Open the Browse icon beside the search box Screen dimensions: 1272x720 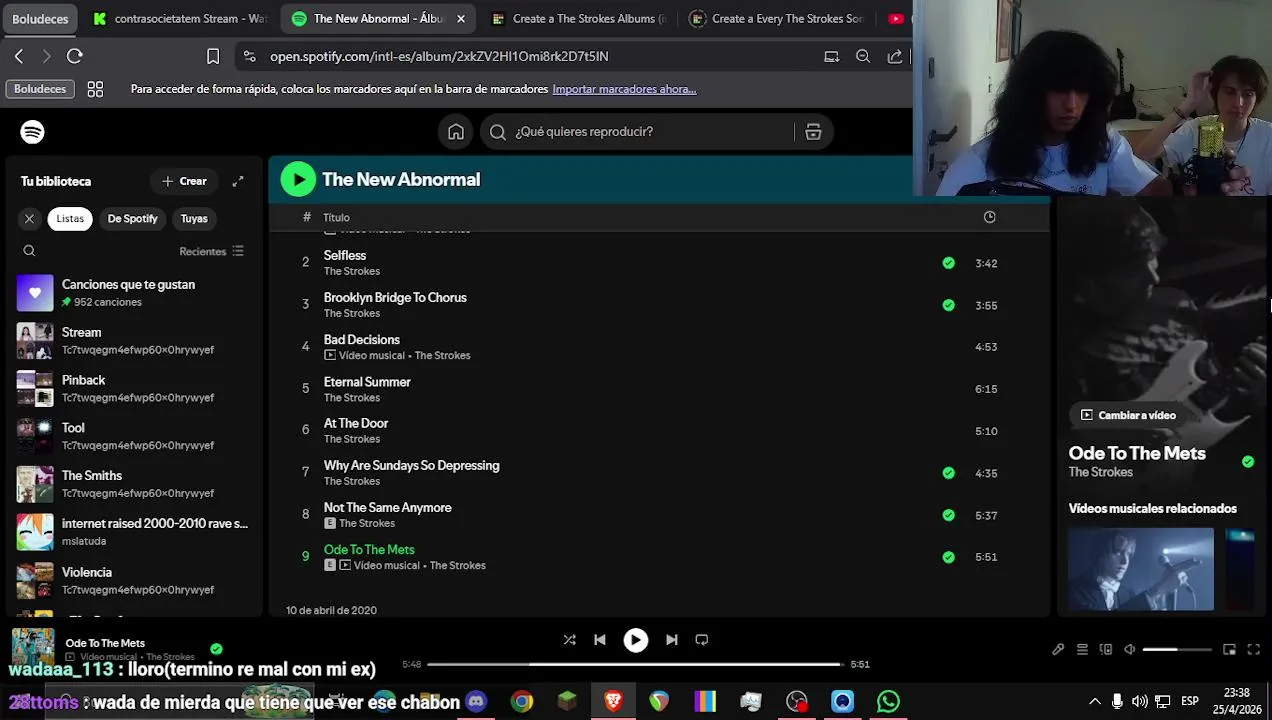[x=813, y=132]
